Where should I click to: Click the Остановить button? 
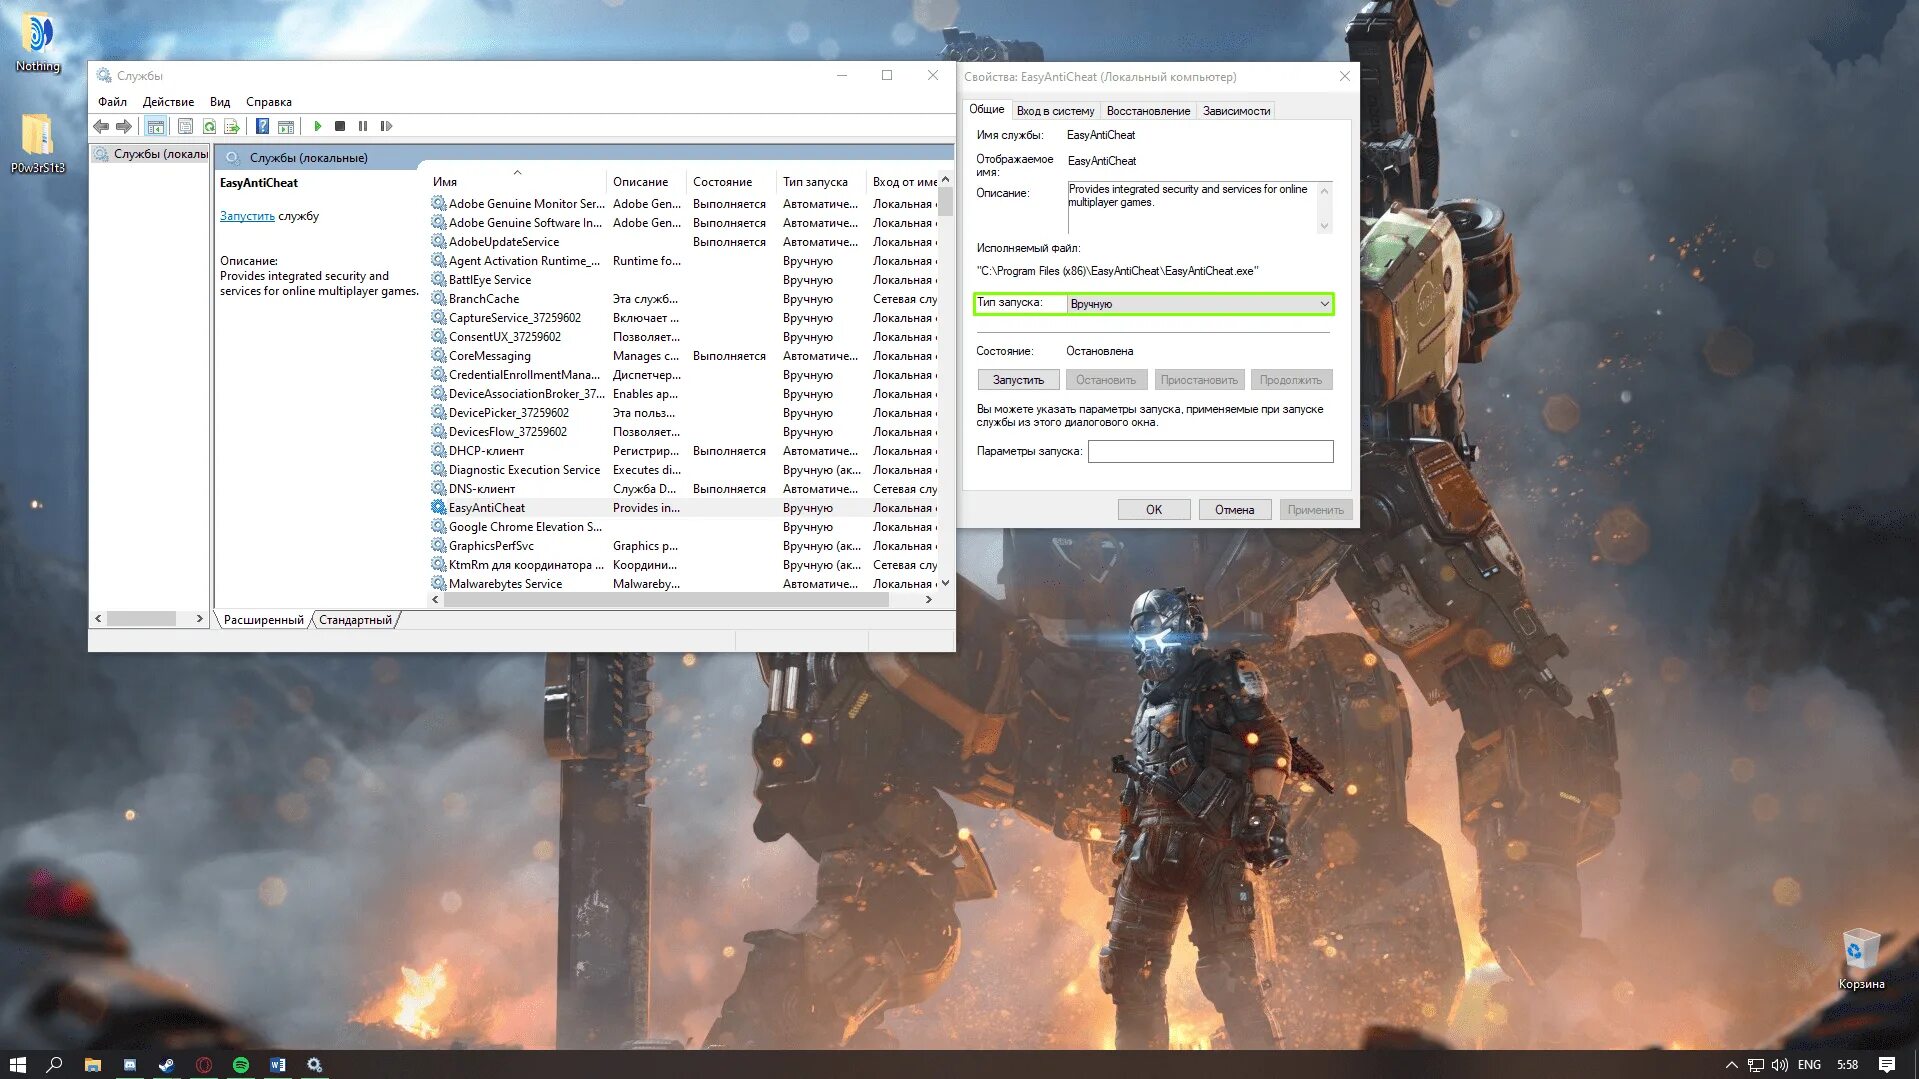tap(1106, 380)
